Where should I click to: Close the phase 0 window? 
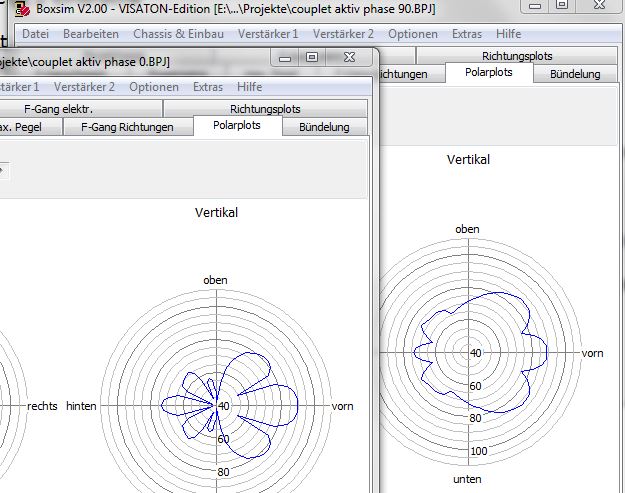pos(349,58)
